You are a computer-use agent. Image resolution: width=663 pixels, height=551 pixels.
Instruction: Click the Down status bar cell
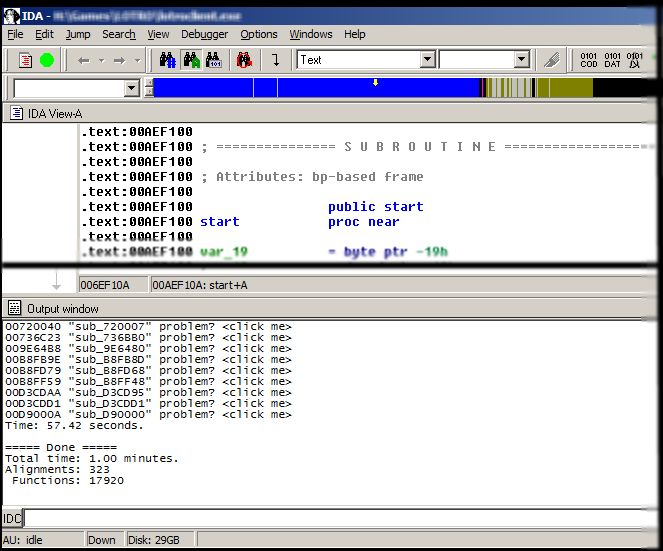click(104, 540)
